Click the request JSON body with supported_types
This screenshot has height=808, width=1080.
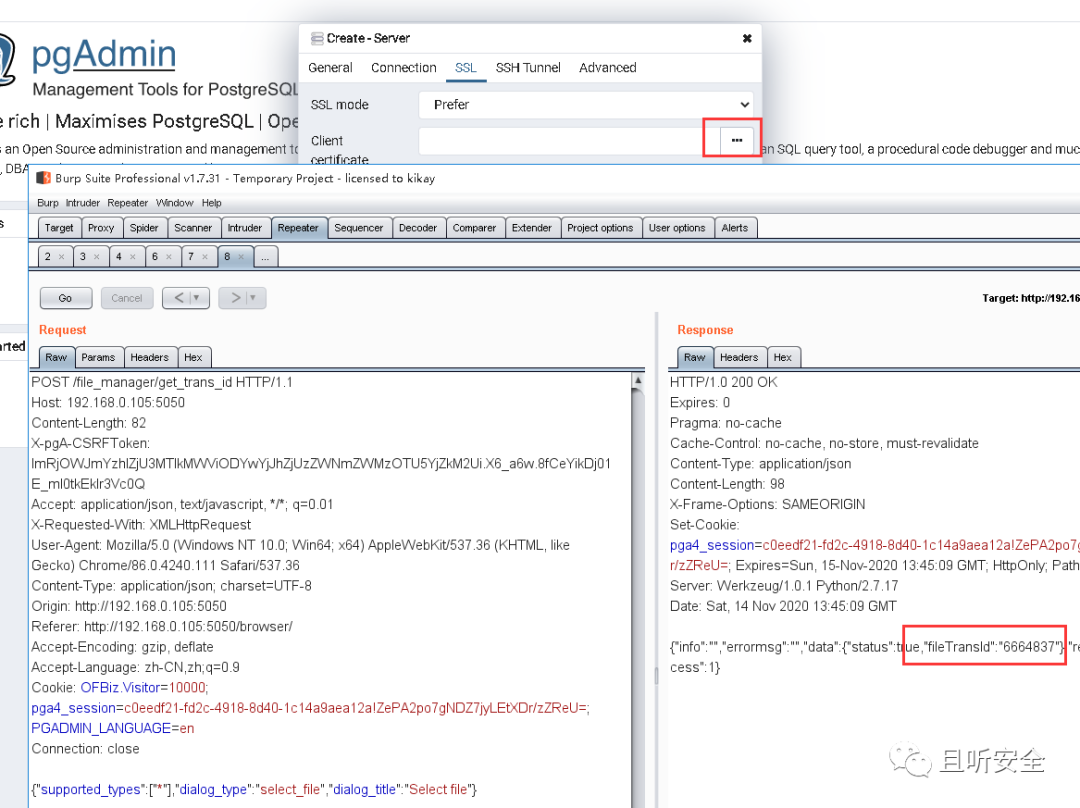254,789
